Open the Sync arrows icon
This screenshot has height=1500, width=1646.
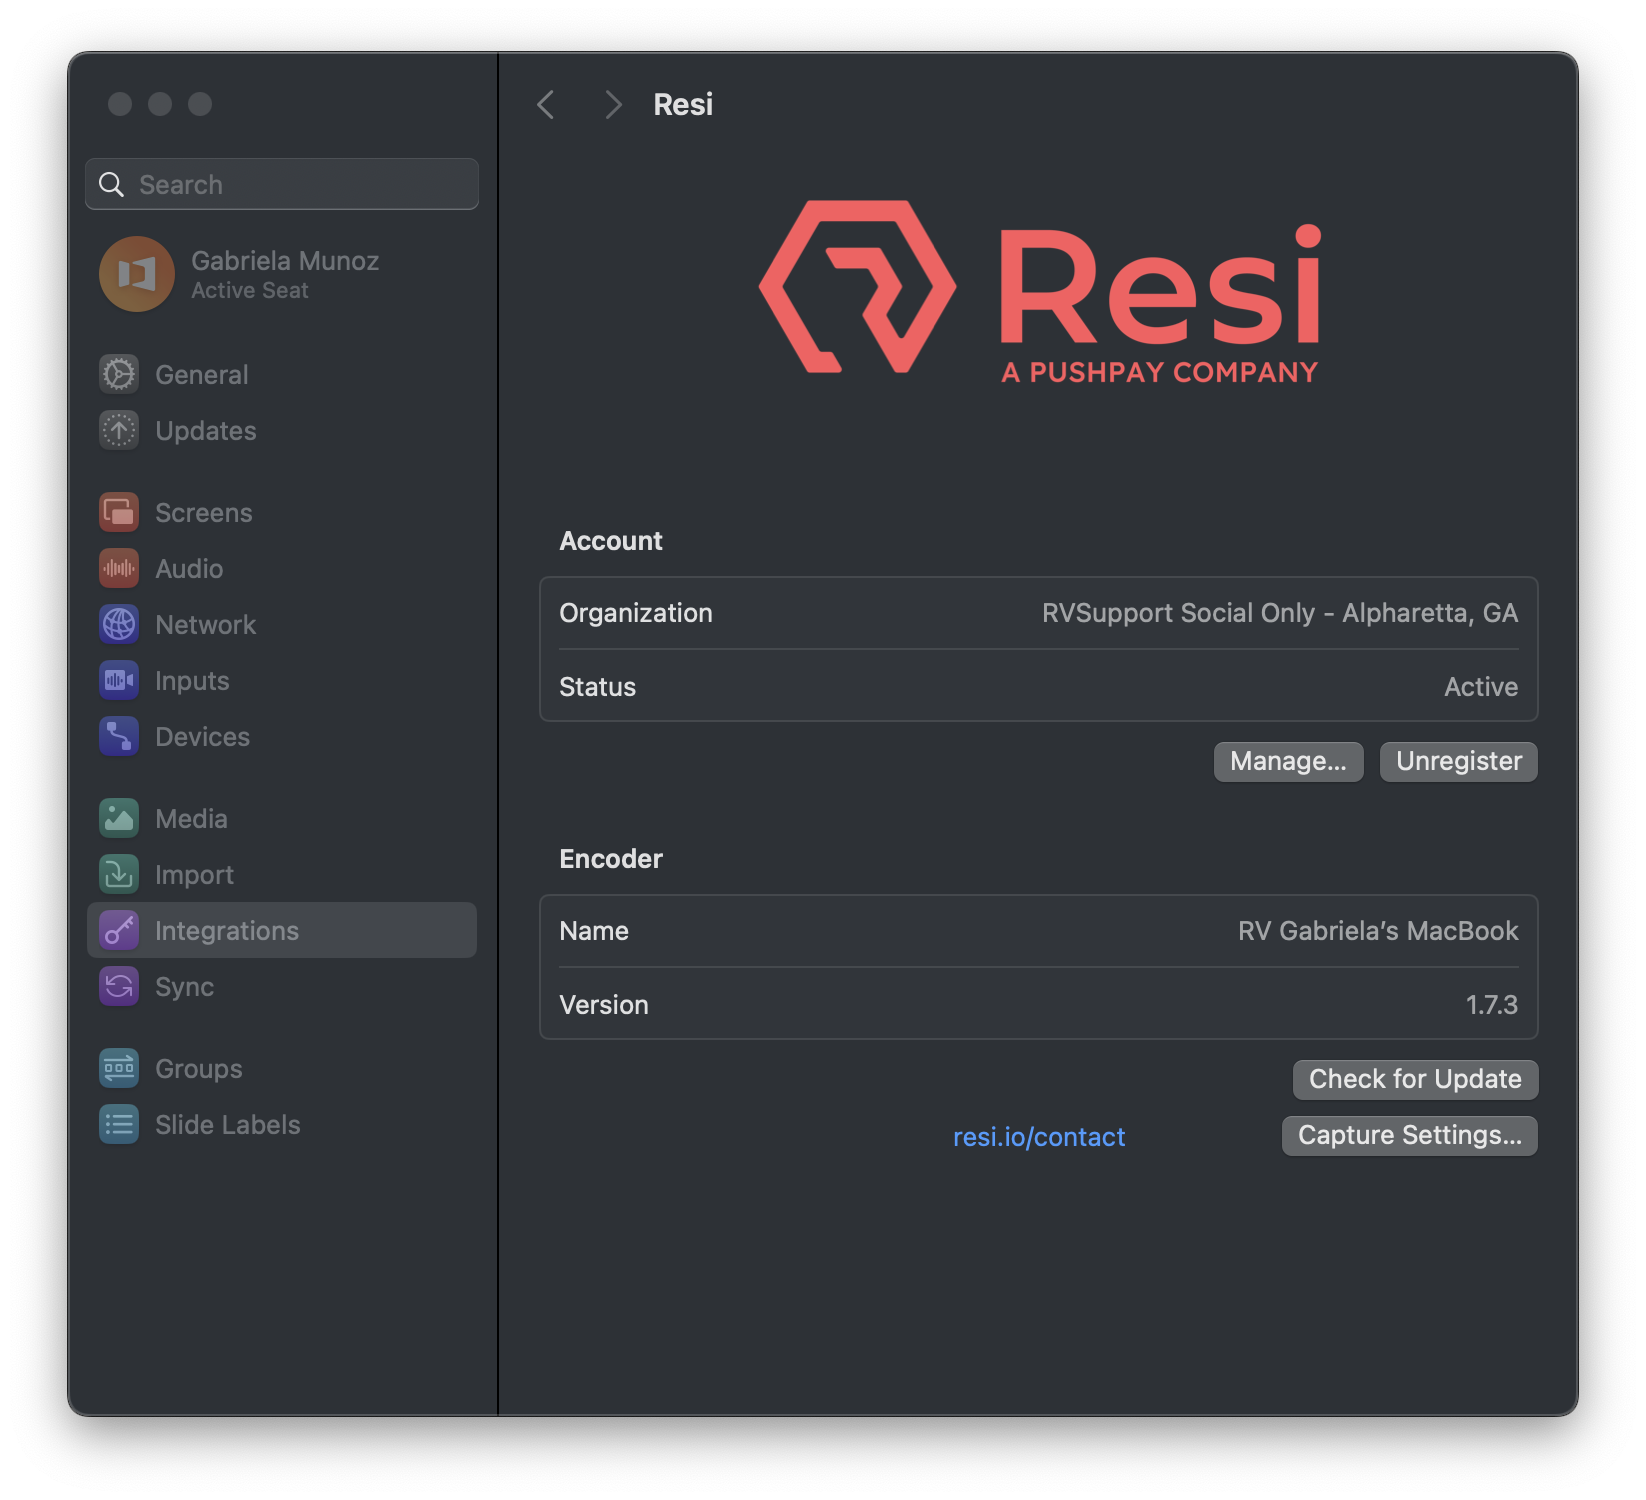click(119, 986)
